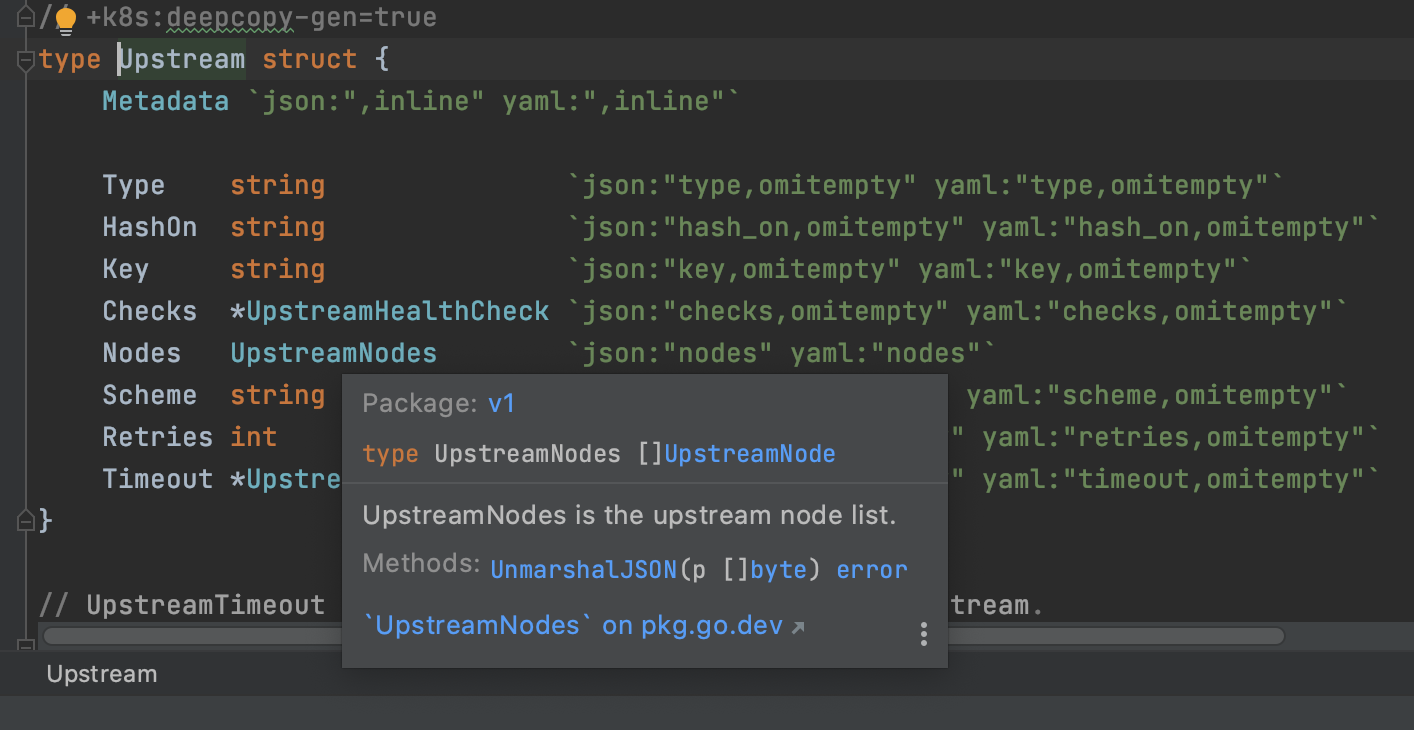Click the Upstream breadcrumb at the bottom

(102, 674)
